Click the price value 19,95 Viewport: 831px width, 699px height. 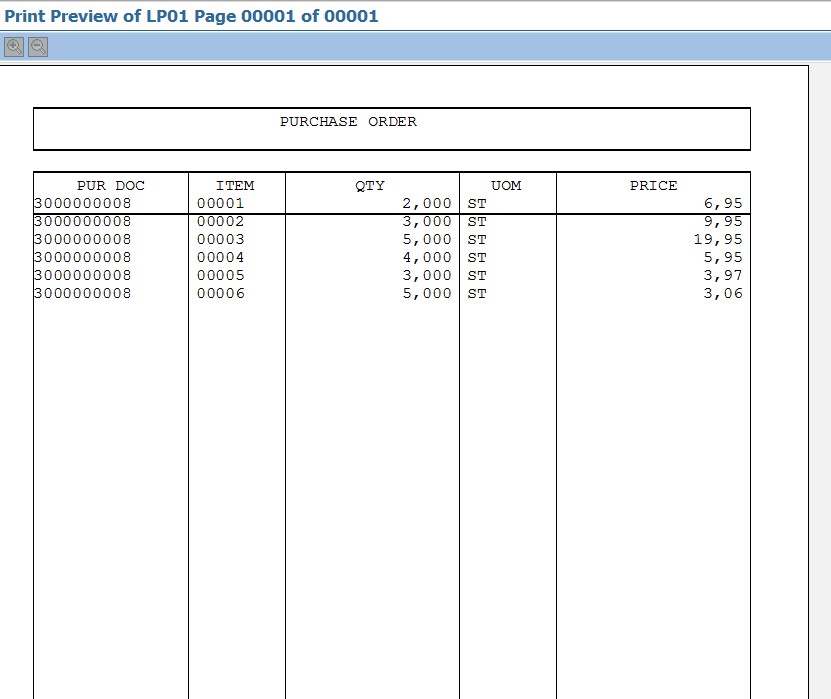(x=725, y=239)
